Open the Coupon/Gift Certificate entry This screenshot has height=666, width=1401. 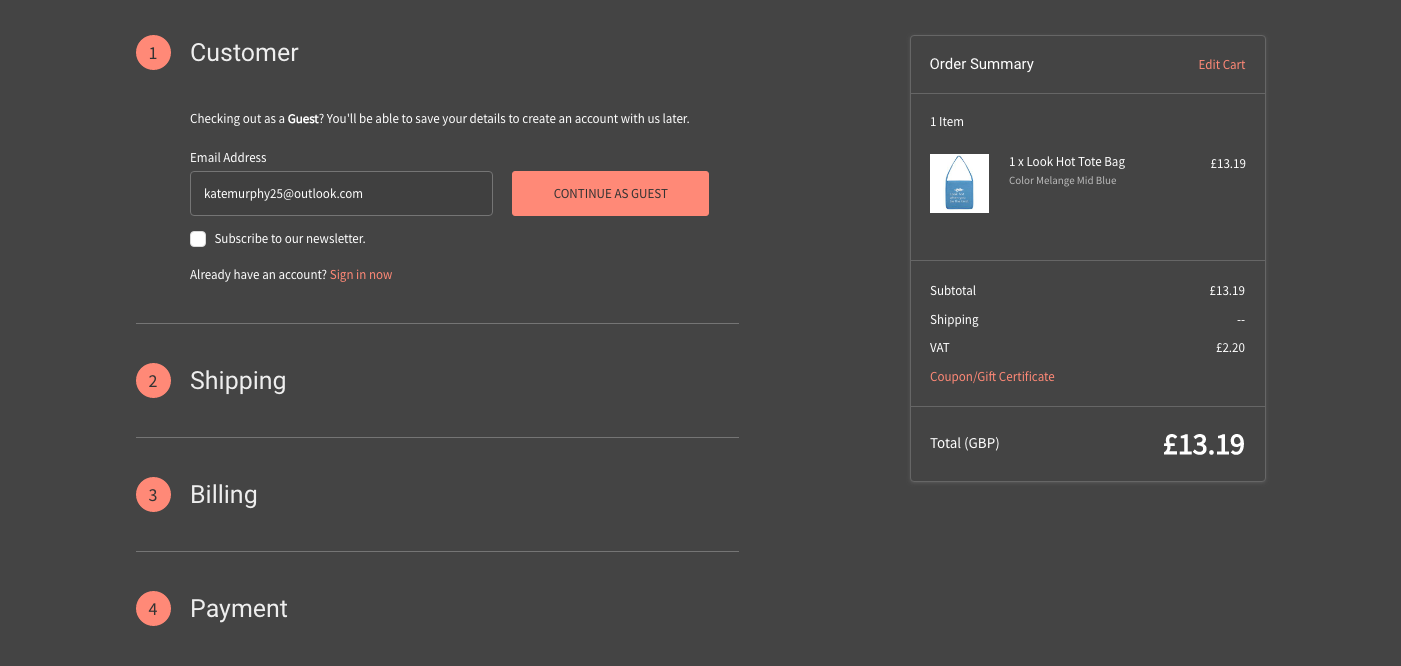pos(992,376)
